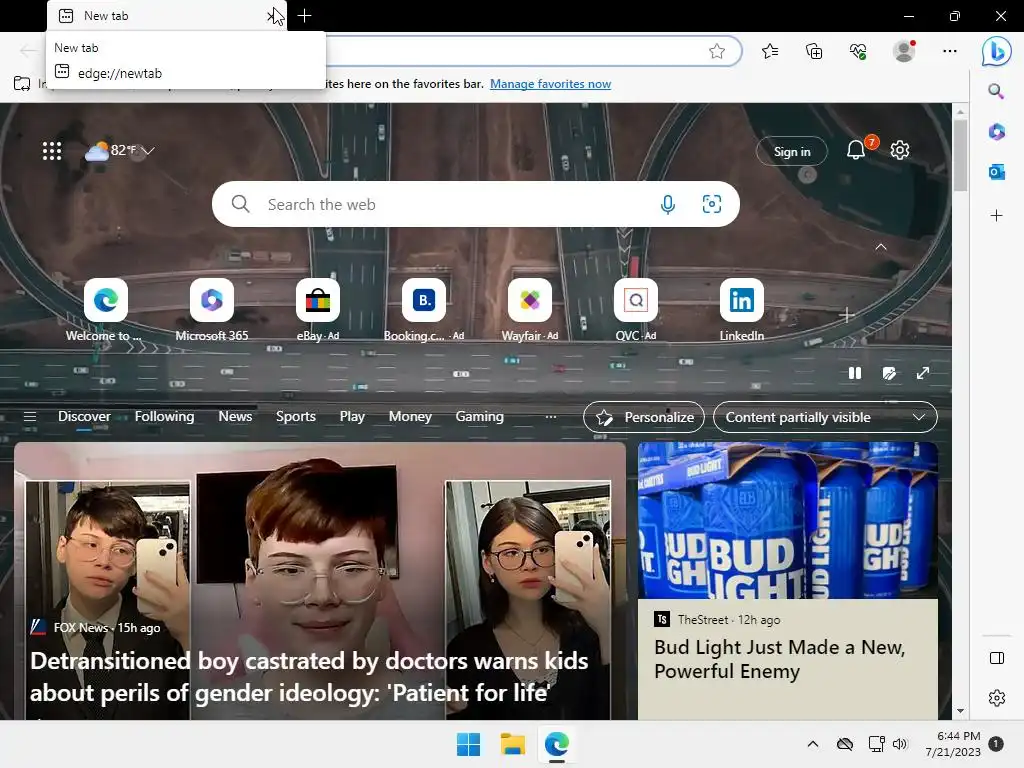The image size is (1024, 768).
Task: Pause the background video
Action: pyautogui.click(x=854, y=373)
